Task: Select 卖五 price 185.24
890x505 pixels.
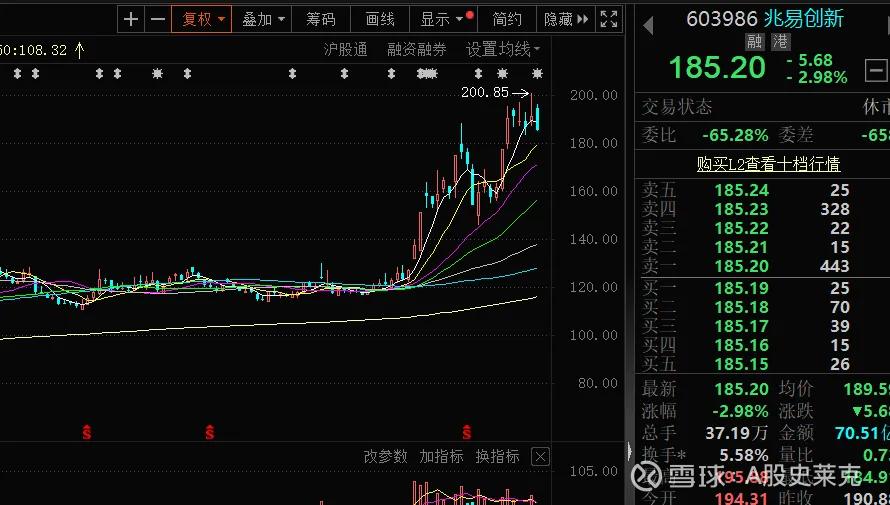Action: [741, 191]
